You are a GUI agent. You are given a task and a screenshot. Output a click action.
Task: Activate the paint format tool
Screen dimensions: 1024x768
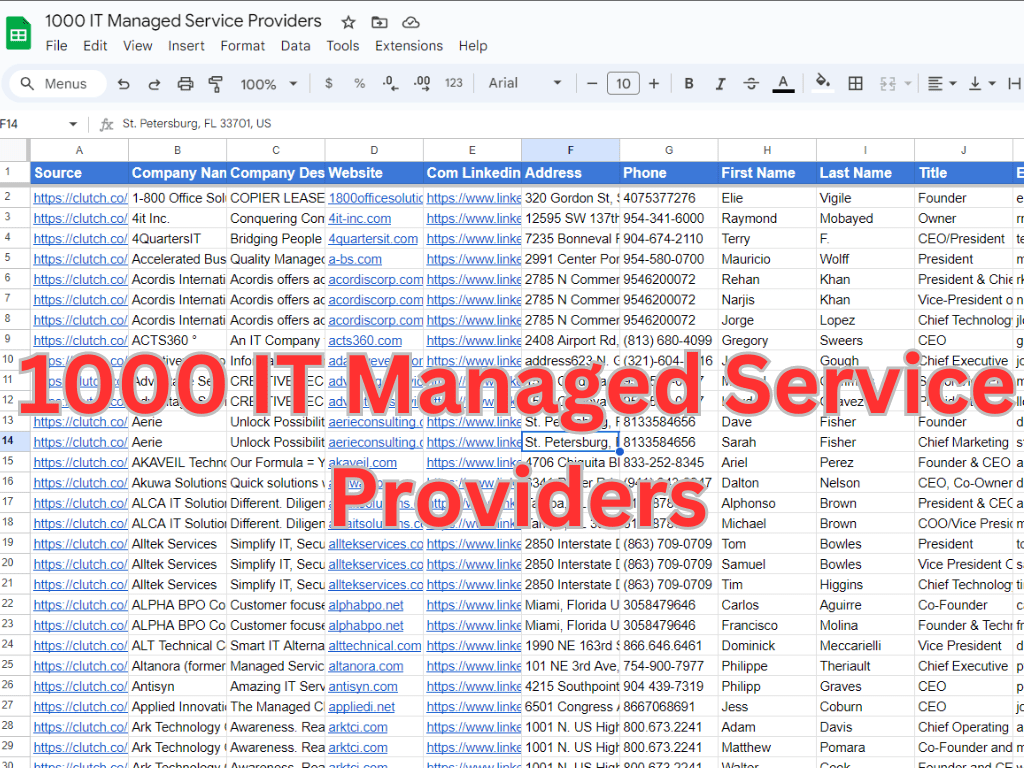[x=215, y=84]
